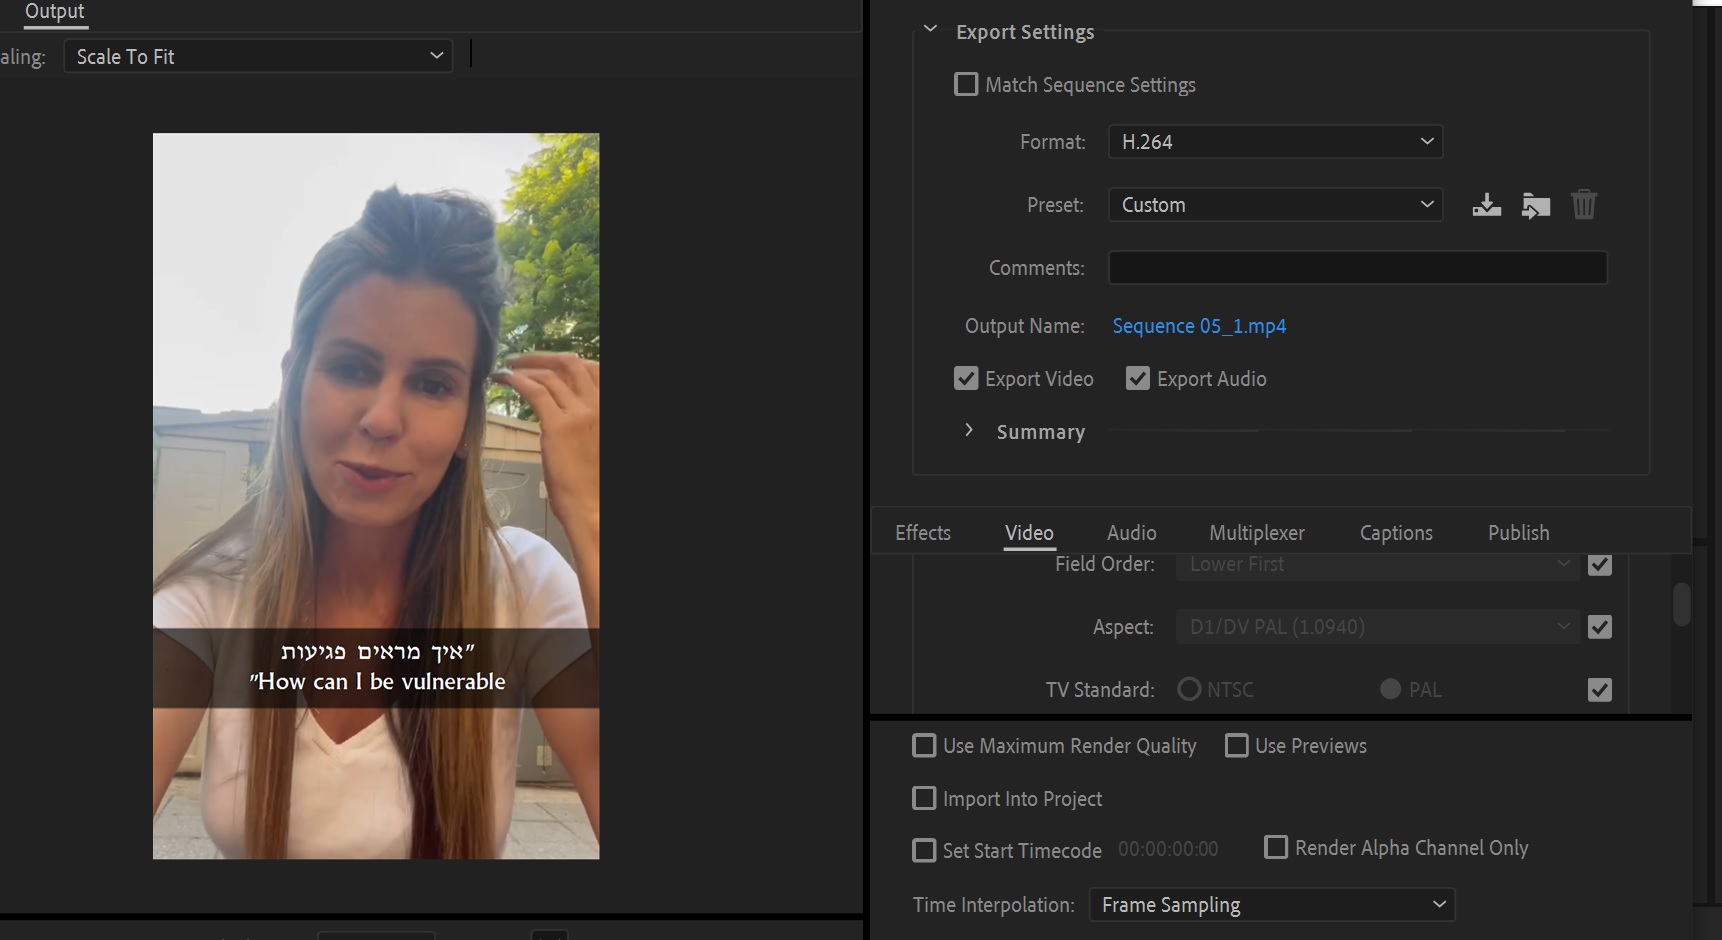The width and height of the screenshot is (1722, 940).
Task: Click the video settings scrollbar thumb
Action: click(x=1682, y=604)
